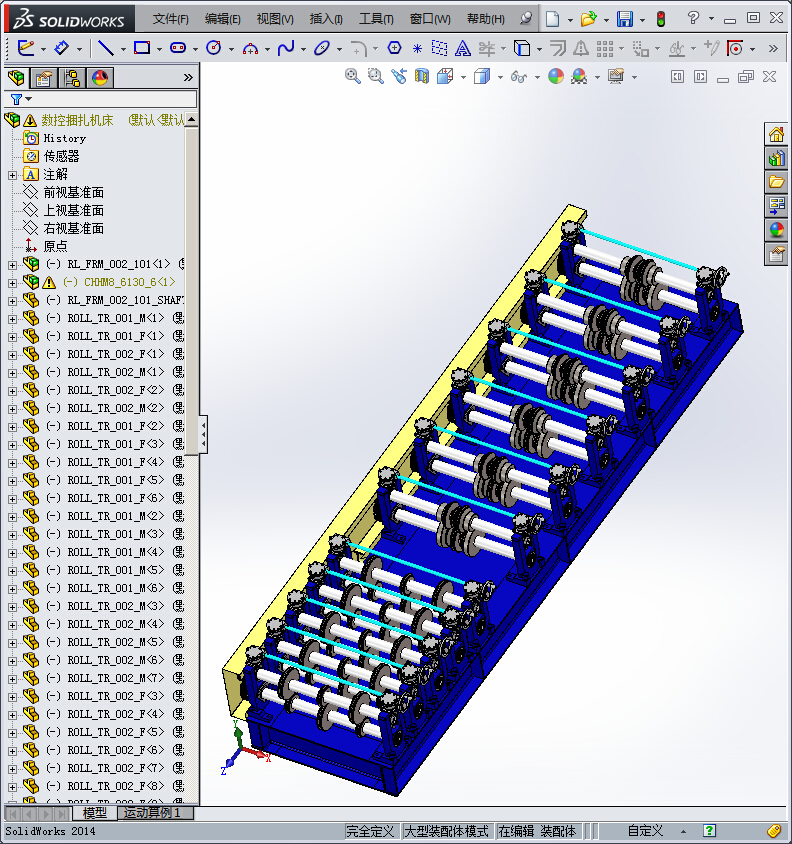The width and height of the screenshot is (792, 844).
Task: Select the Rectangle sketch tool
Action: (142, 48)
